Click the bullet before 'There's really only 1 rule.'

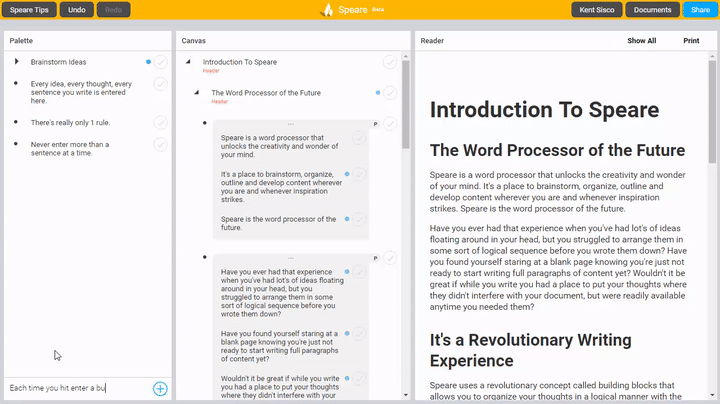(16, 122)
